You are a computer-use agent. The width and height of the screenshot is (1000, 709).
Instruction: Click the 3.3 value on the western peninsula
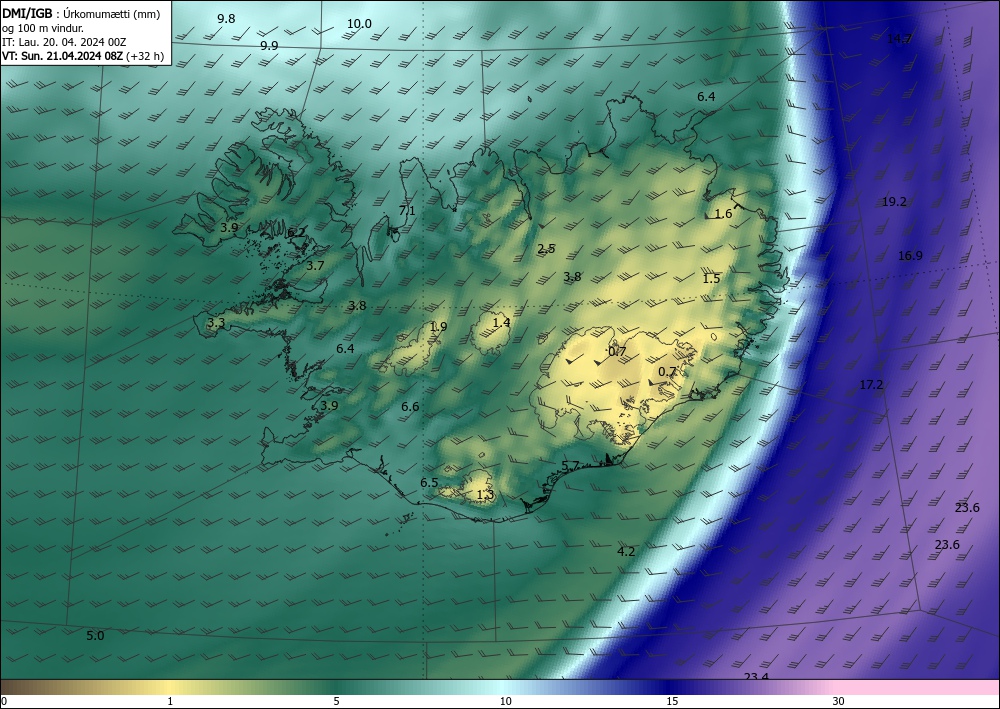coord(216,323)
